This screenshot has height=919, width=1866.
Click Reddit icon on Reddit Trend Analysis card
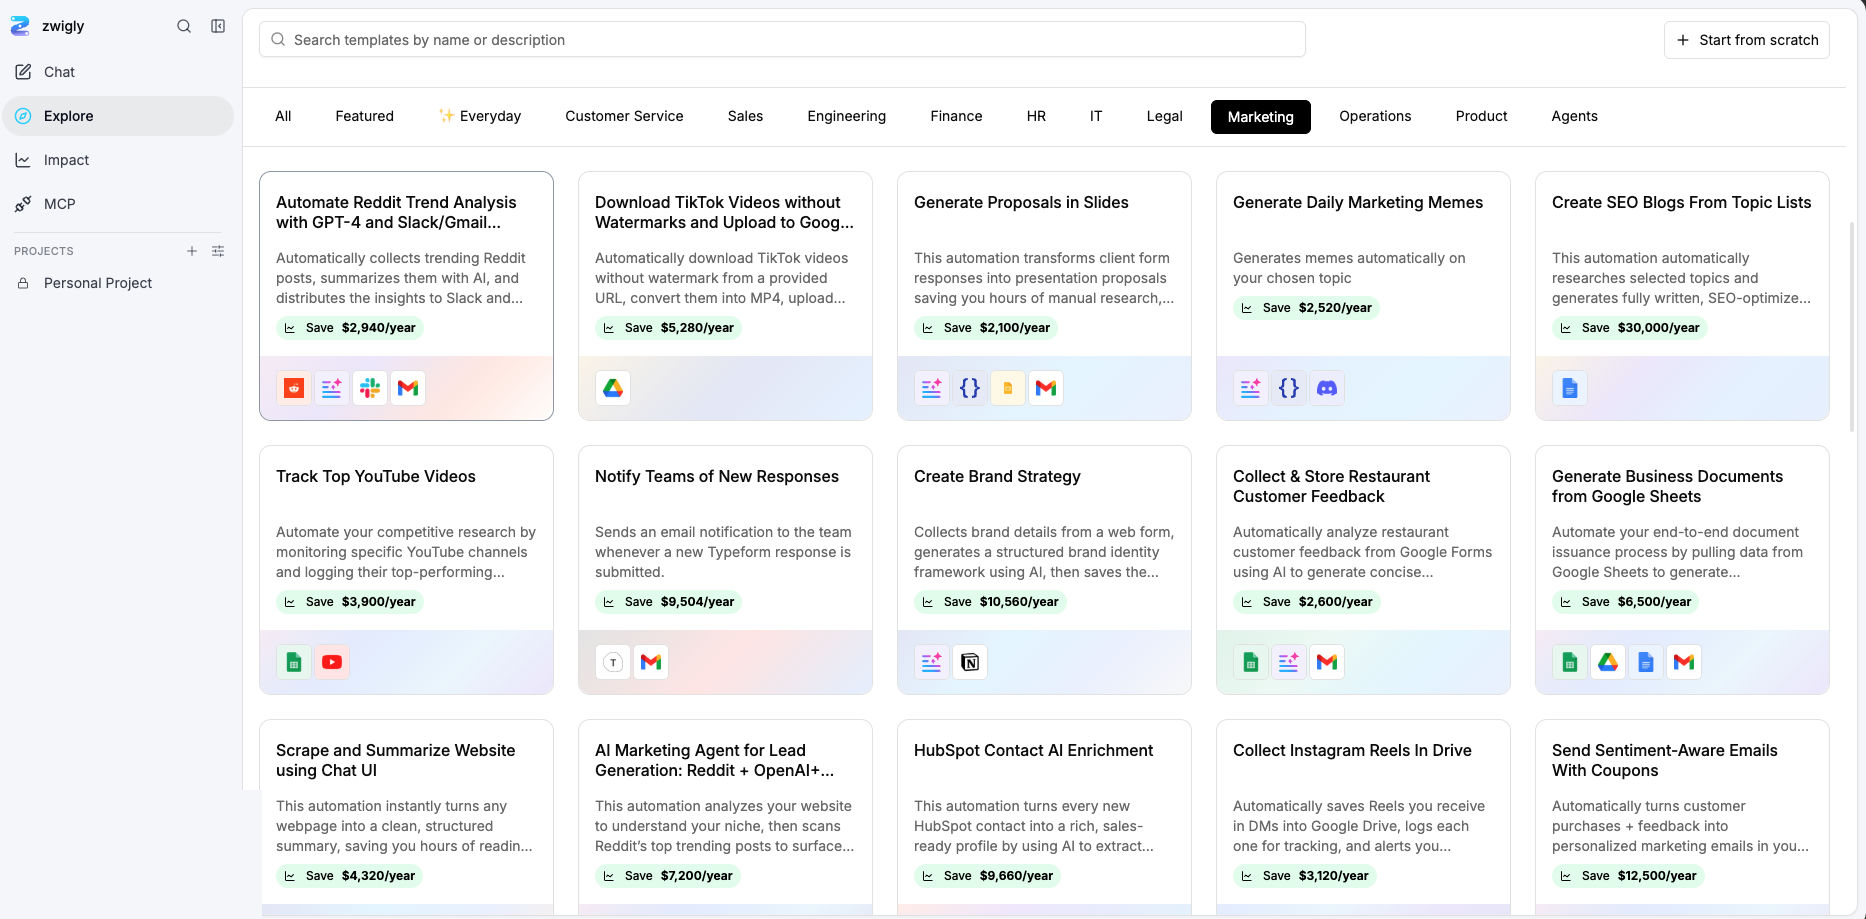click(294, 388)
